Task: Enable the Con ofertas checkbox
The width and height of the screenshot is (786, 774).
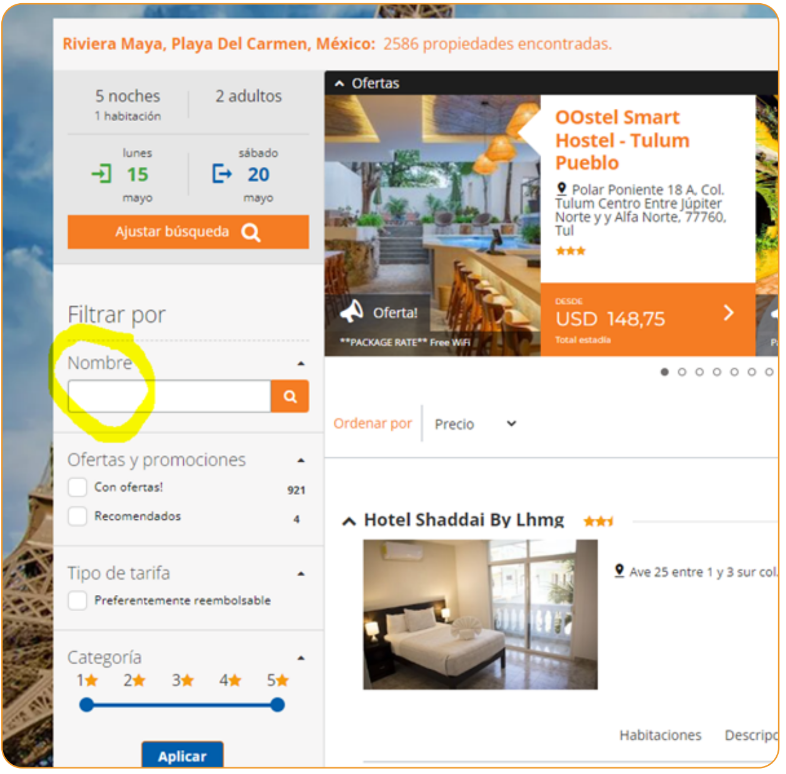Action: click(x=77, y=488)
